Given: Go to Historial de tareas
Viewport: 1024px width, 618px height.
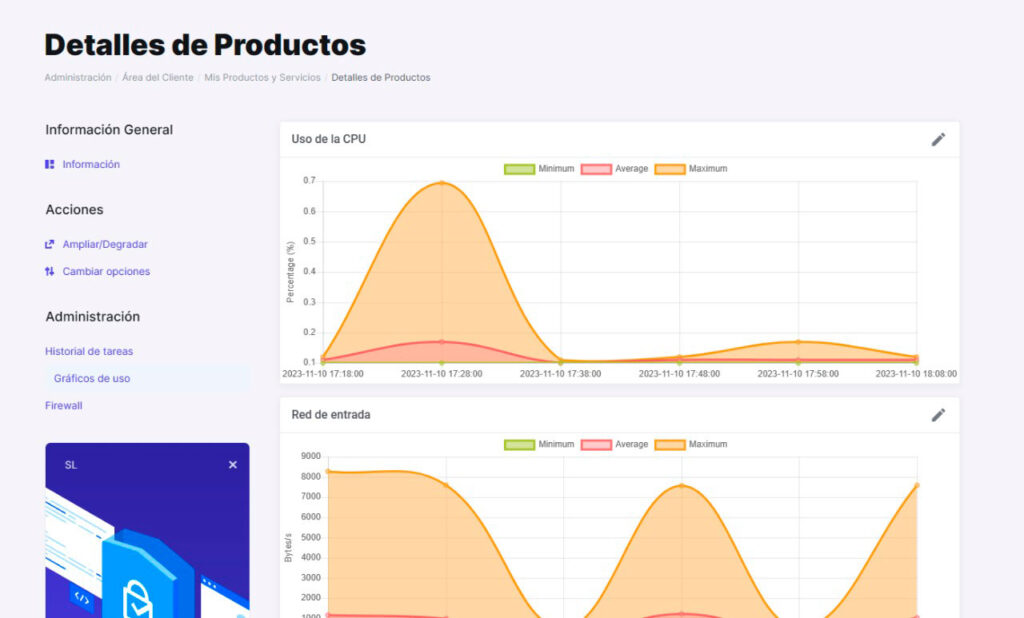Looking at the screenshot, I should tap(89, 351).
